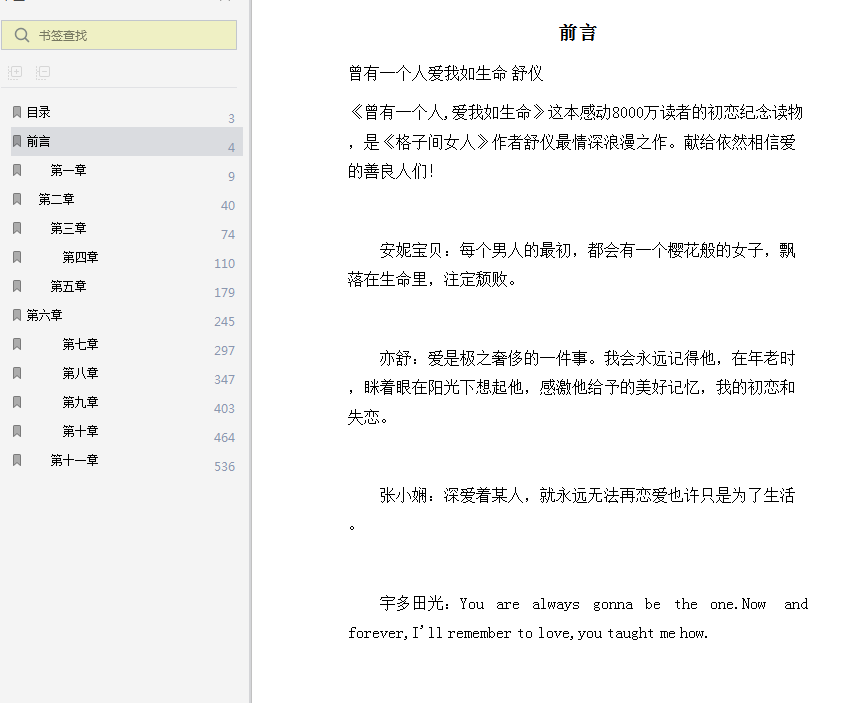Click the line 曾有一个人爱我如生命 舒仪
The width and height of the screenshot is (863, 703).
coord(446,73)
